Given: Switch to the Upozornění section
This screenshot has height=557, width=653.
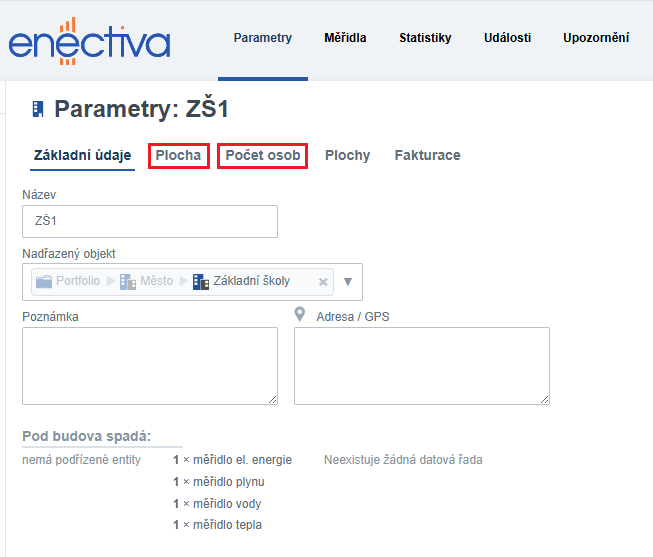Looking at the screenshot, I should click(x=596, y=38).
